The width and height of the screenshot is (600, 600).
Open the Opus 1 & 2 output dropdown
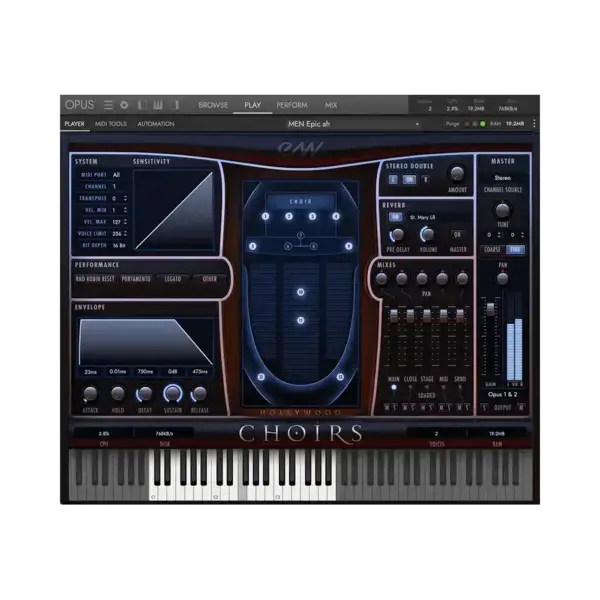point(502,395)
